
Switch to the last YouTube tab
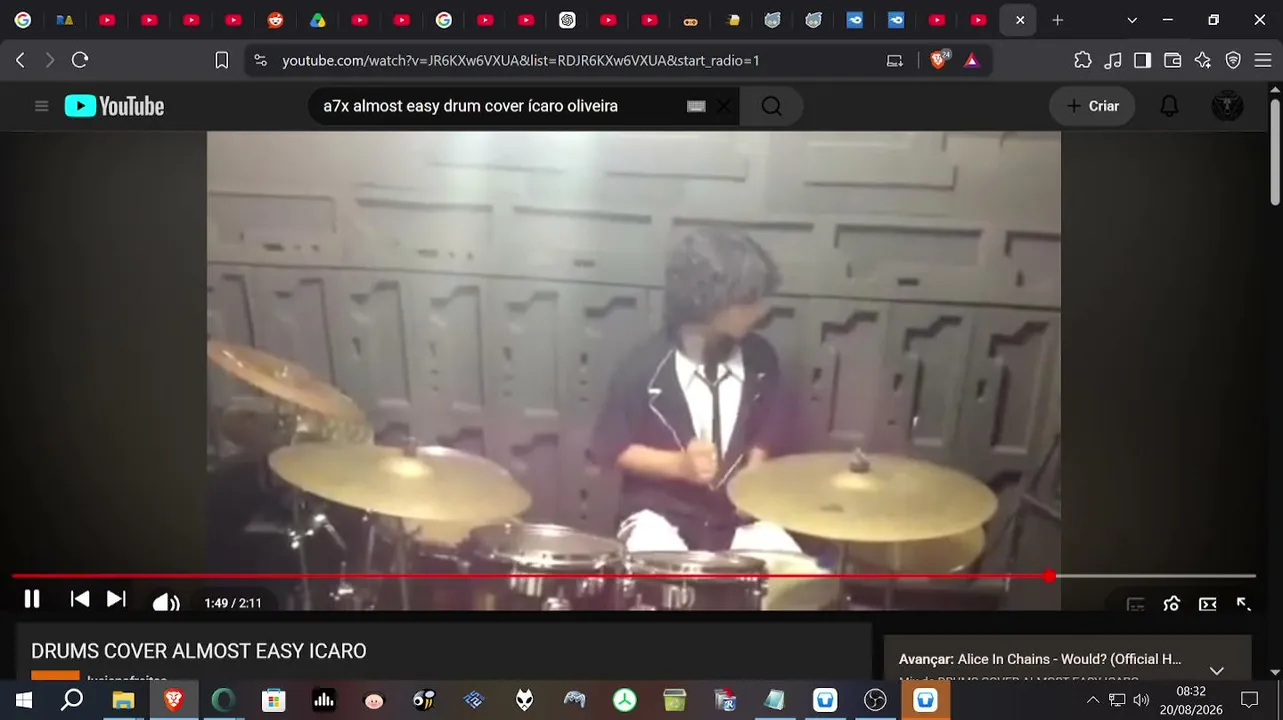[x=978, y=20]
